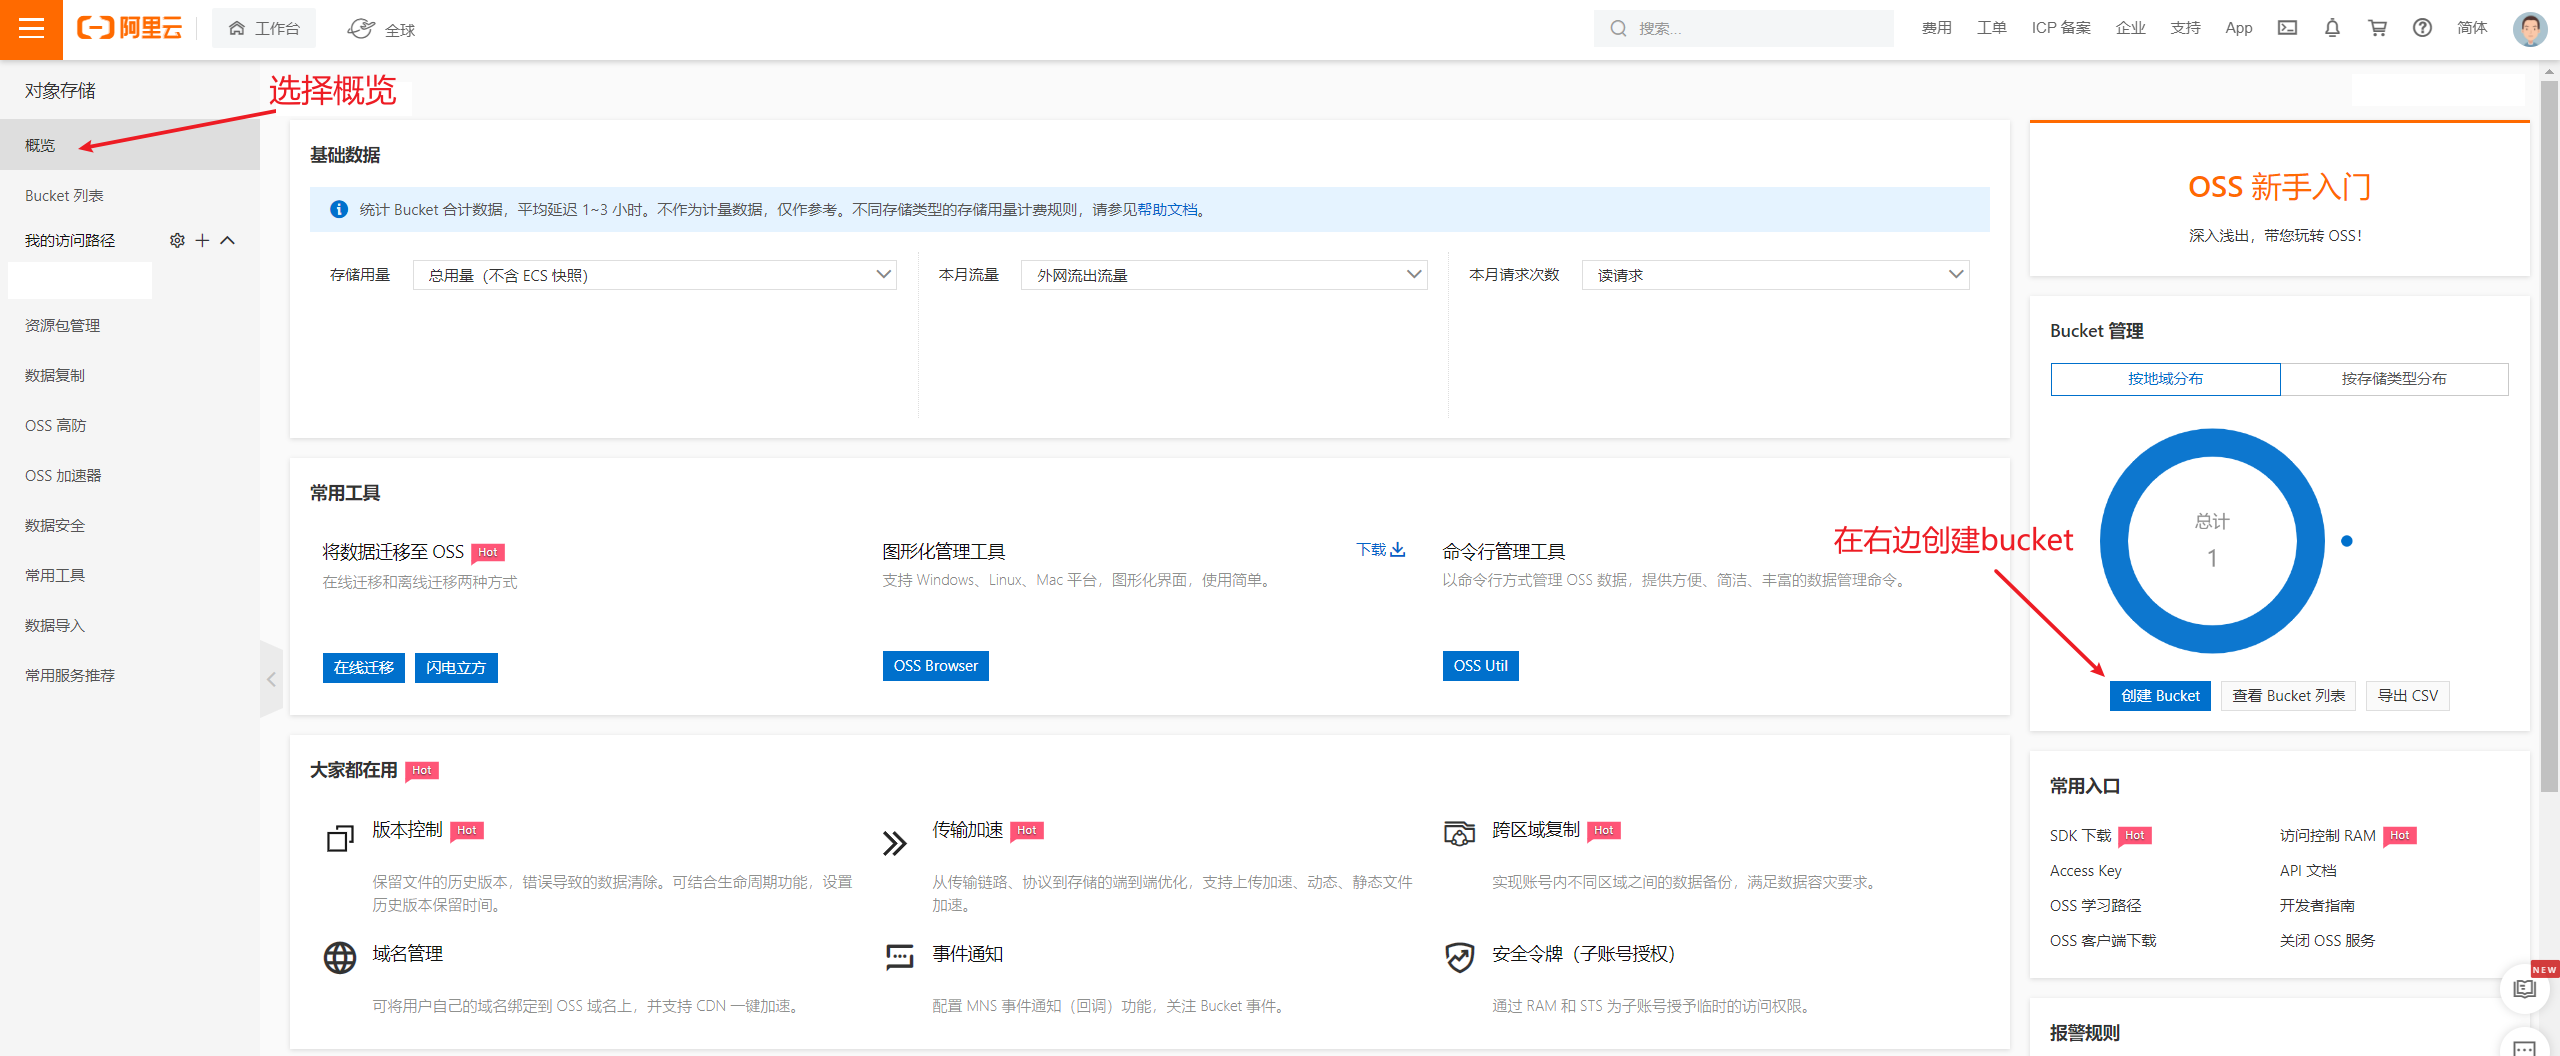Screen dimensions: 2560x1056
Task: Open settings gear beside 我的访问路径
Action: (177, 240)
